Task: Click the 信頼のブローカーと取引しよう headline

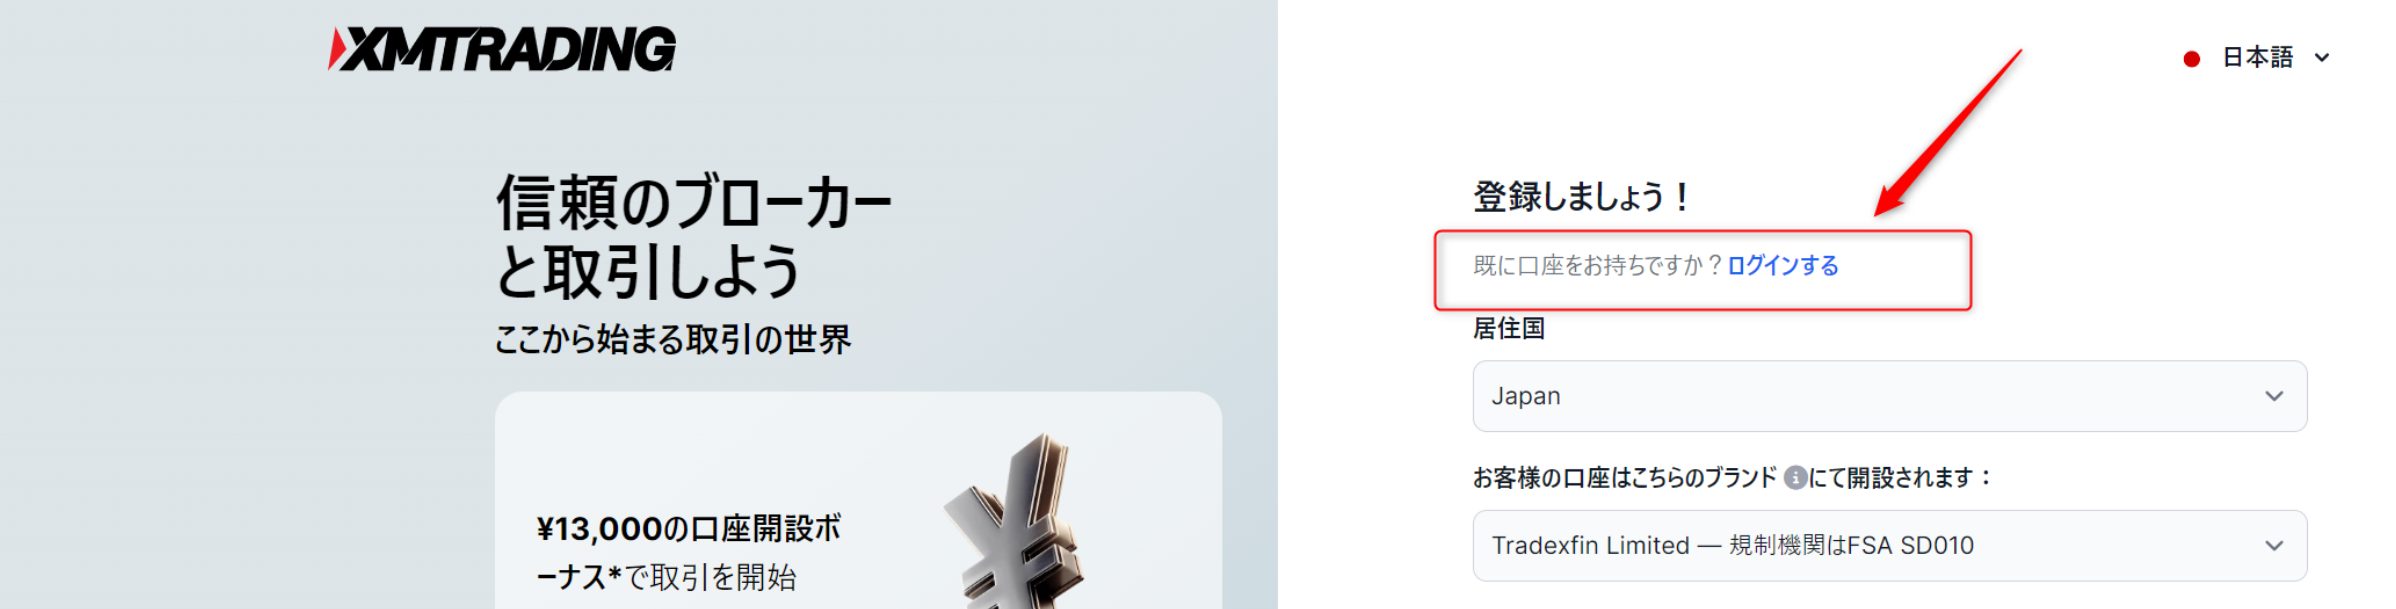Action: click(x=693, y=237)
